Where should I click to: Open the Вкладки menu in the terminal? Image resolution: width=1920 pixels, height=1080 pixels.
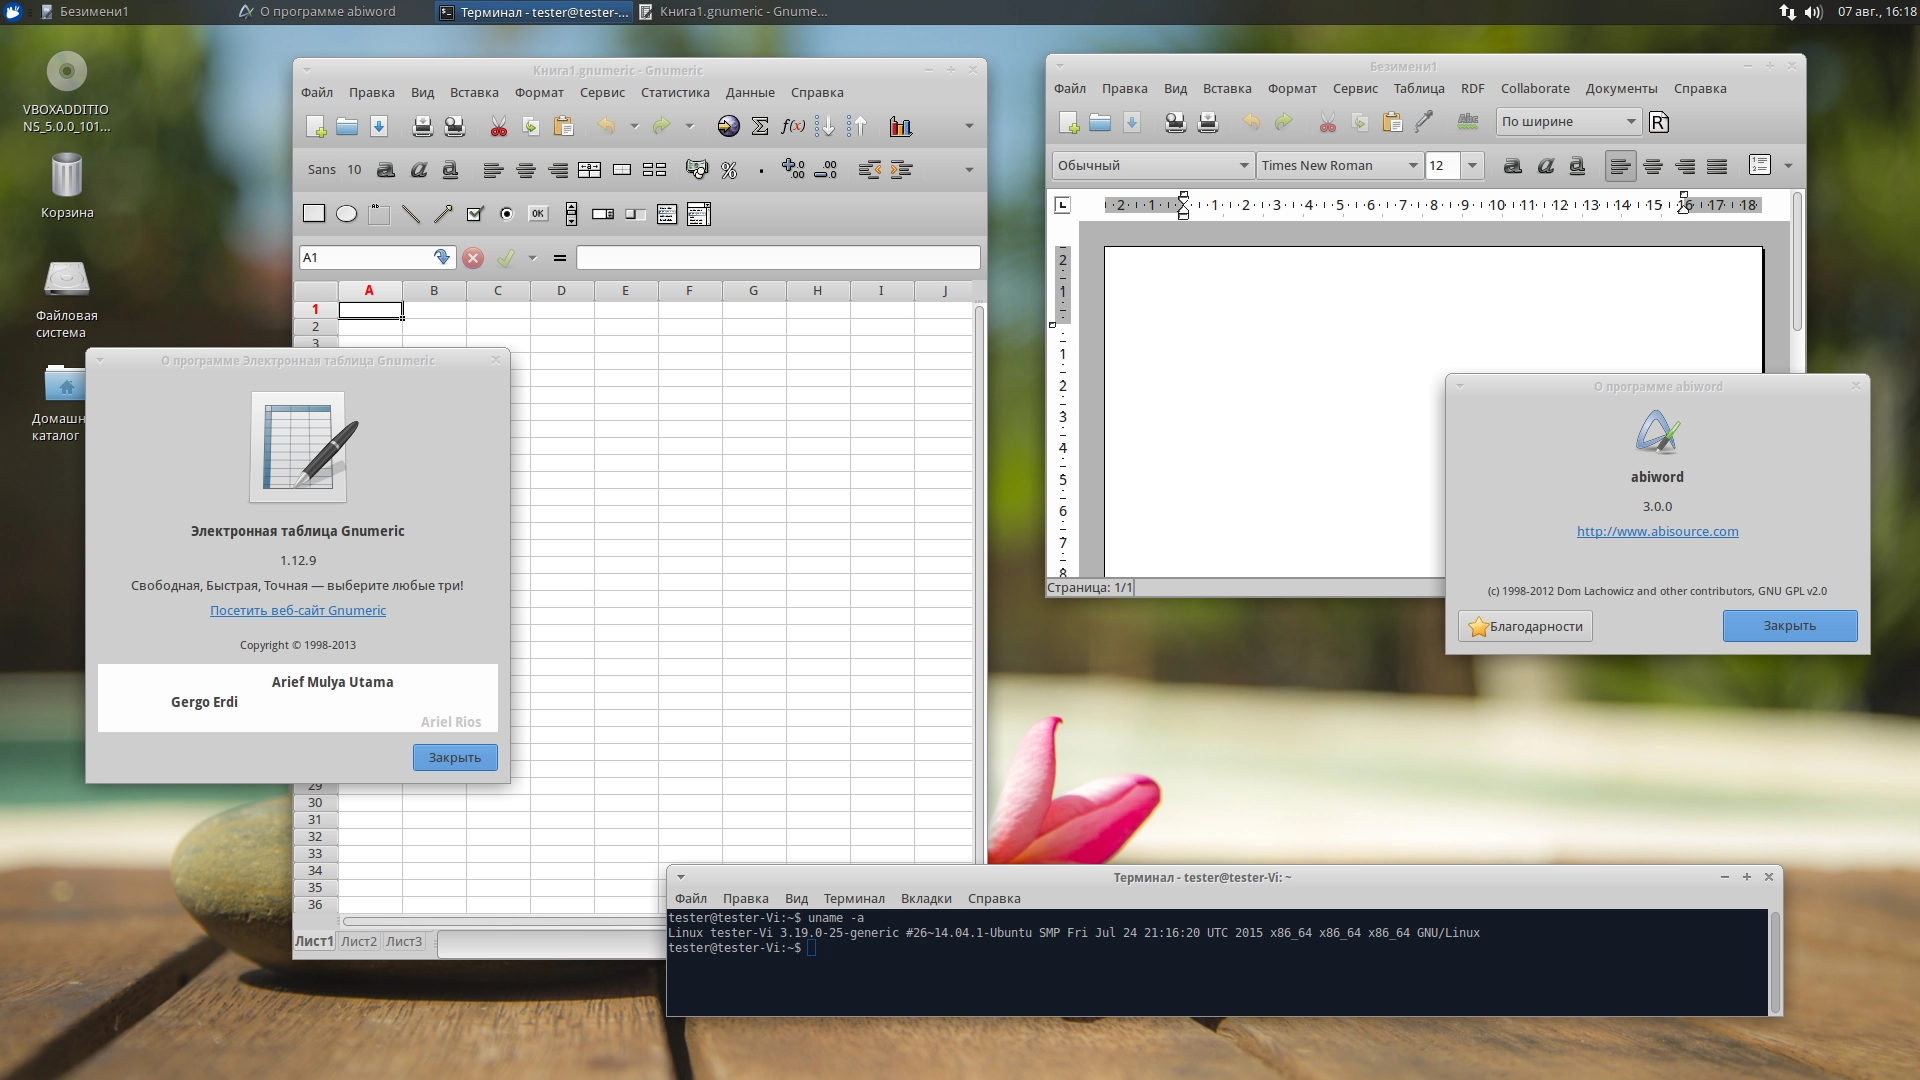[926, 899]
